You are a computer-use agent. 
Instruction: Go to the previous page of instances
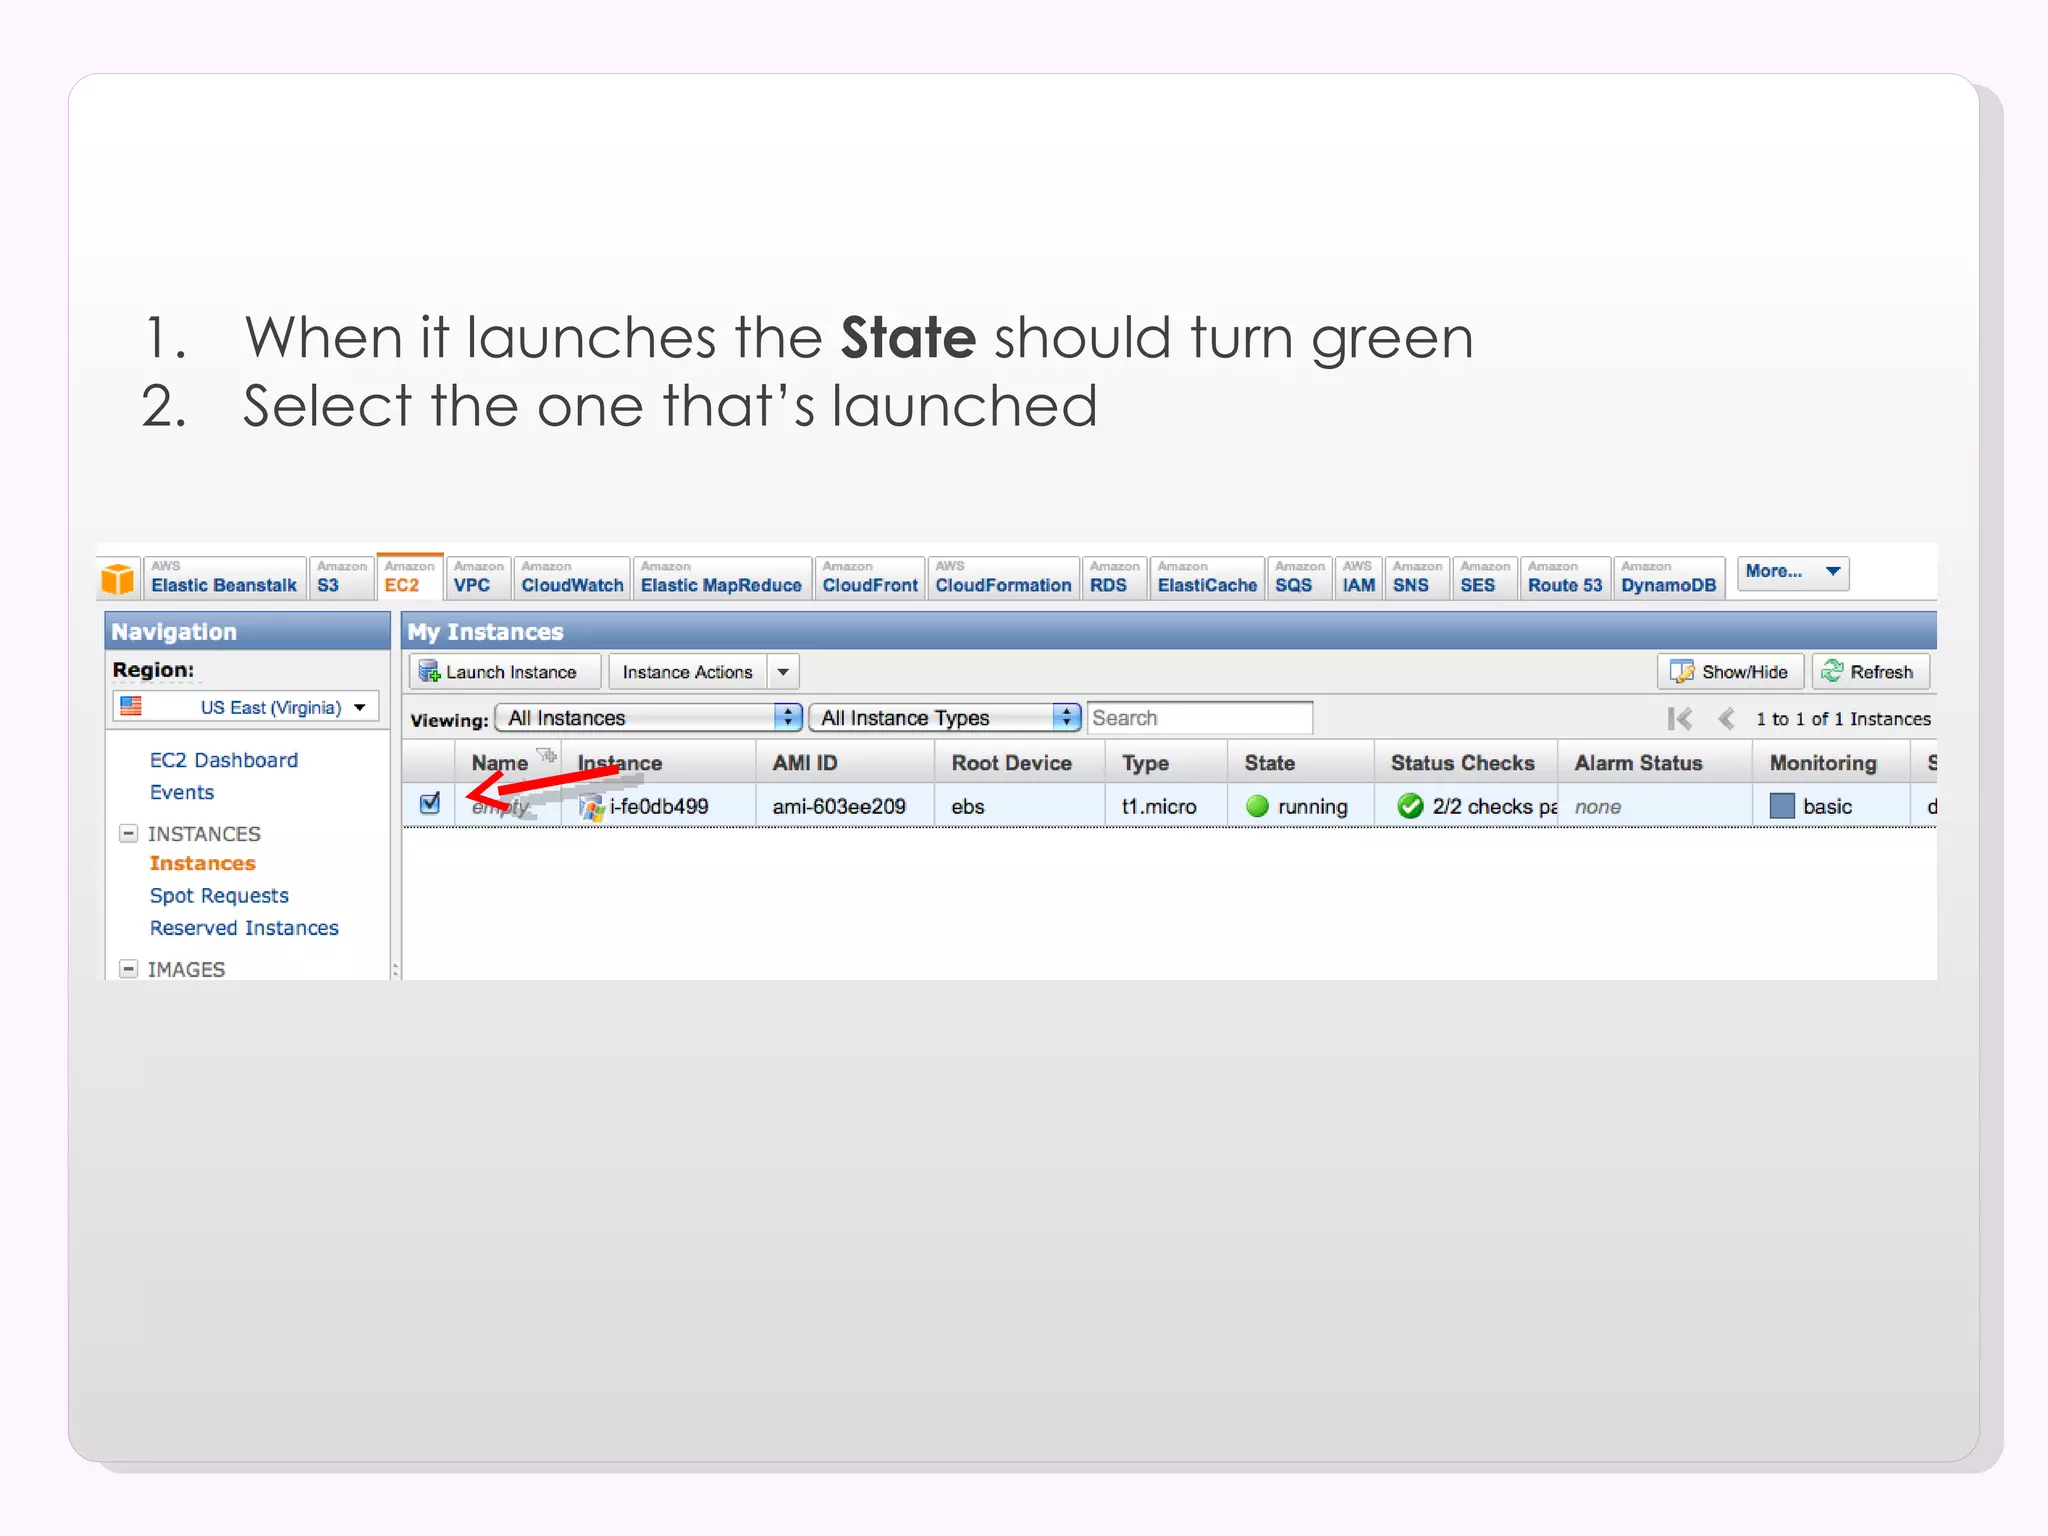click(x=1726, y=718)
